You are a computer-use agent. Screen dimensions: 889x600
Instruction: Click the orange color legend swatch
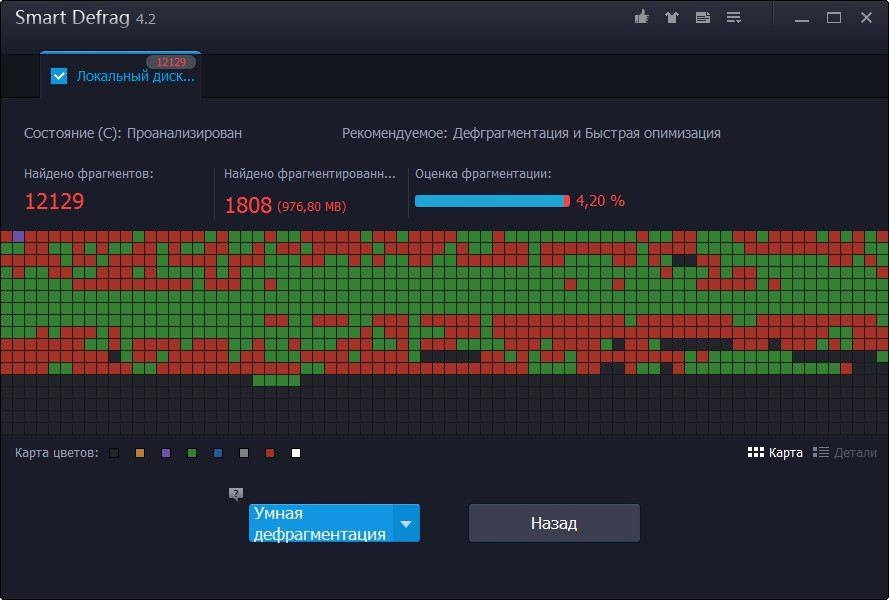point(140,453)
